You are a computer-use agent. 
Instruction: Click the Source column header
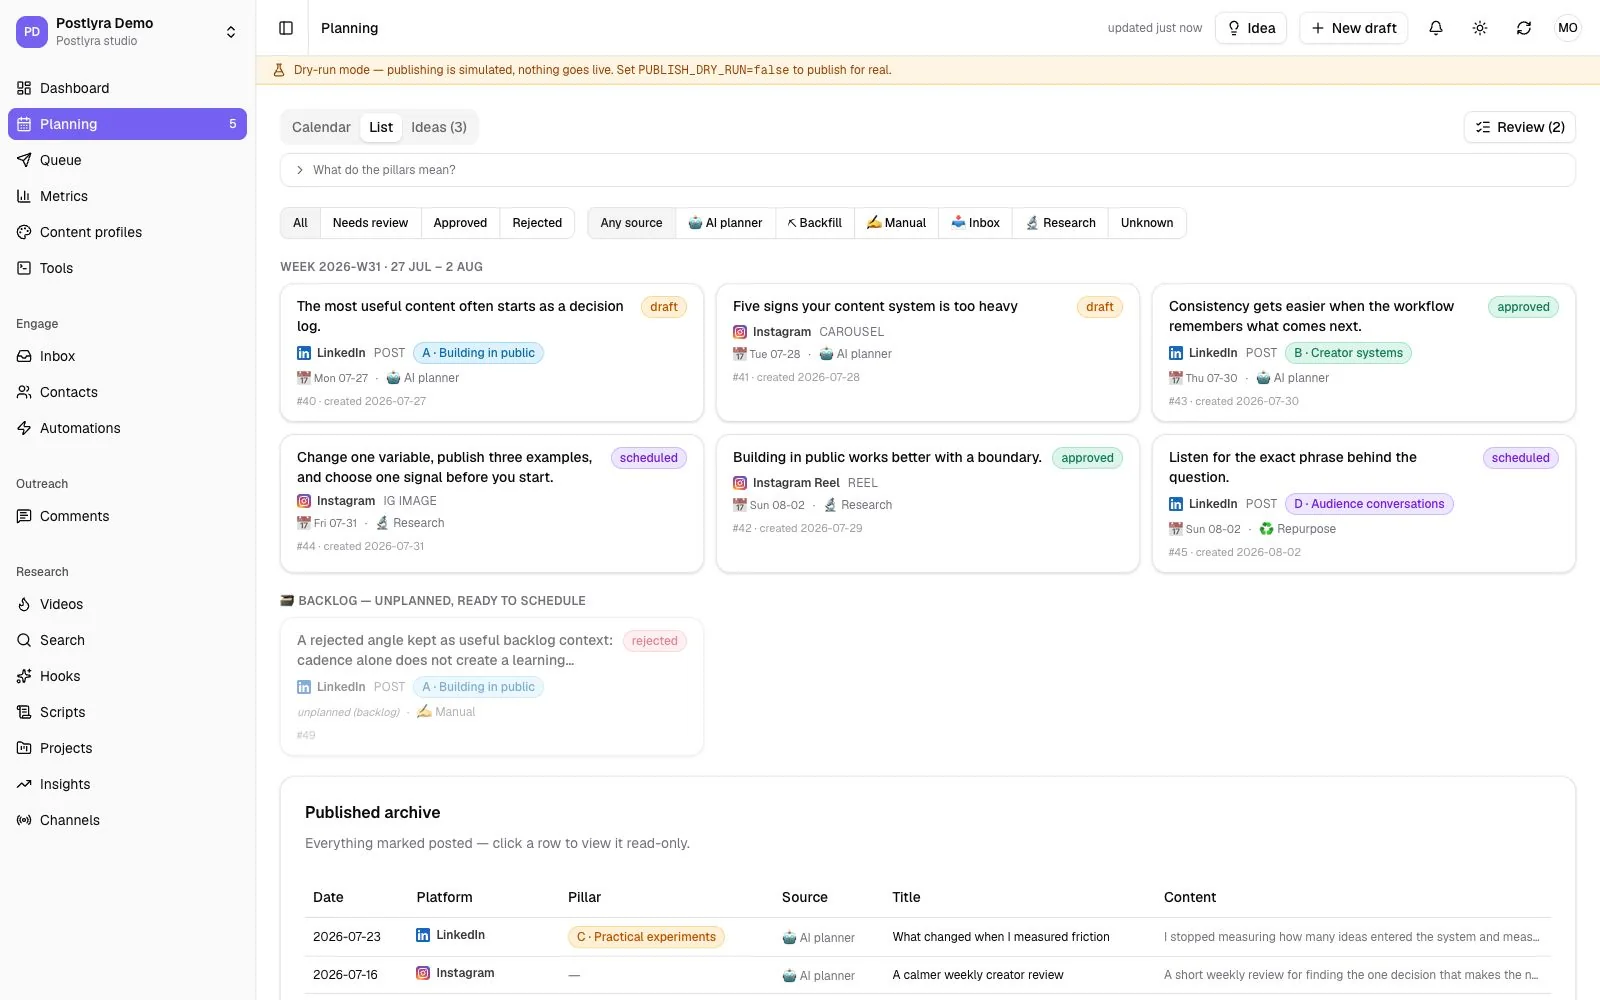(x=805, y=897)
